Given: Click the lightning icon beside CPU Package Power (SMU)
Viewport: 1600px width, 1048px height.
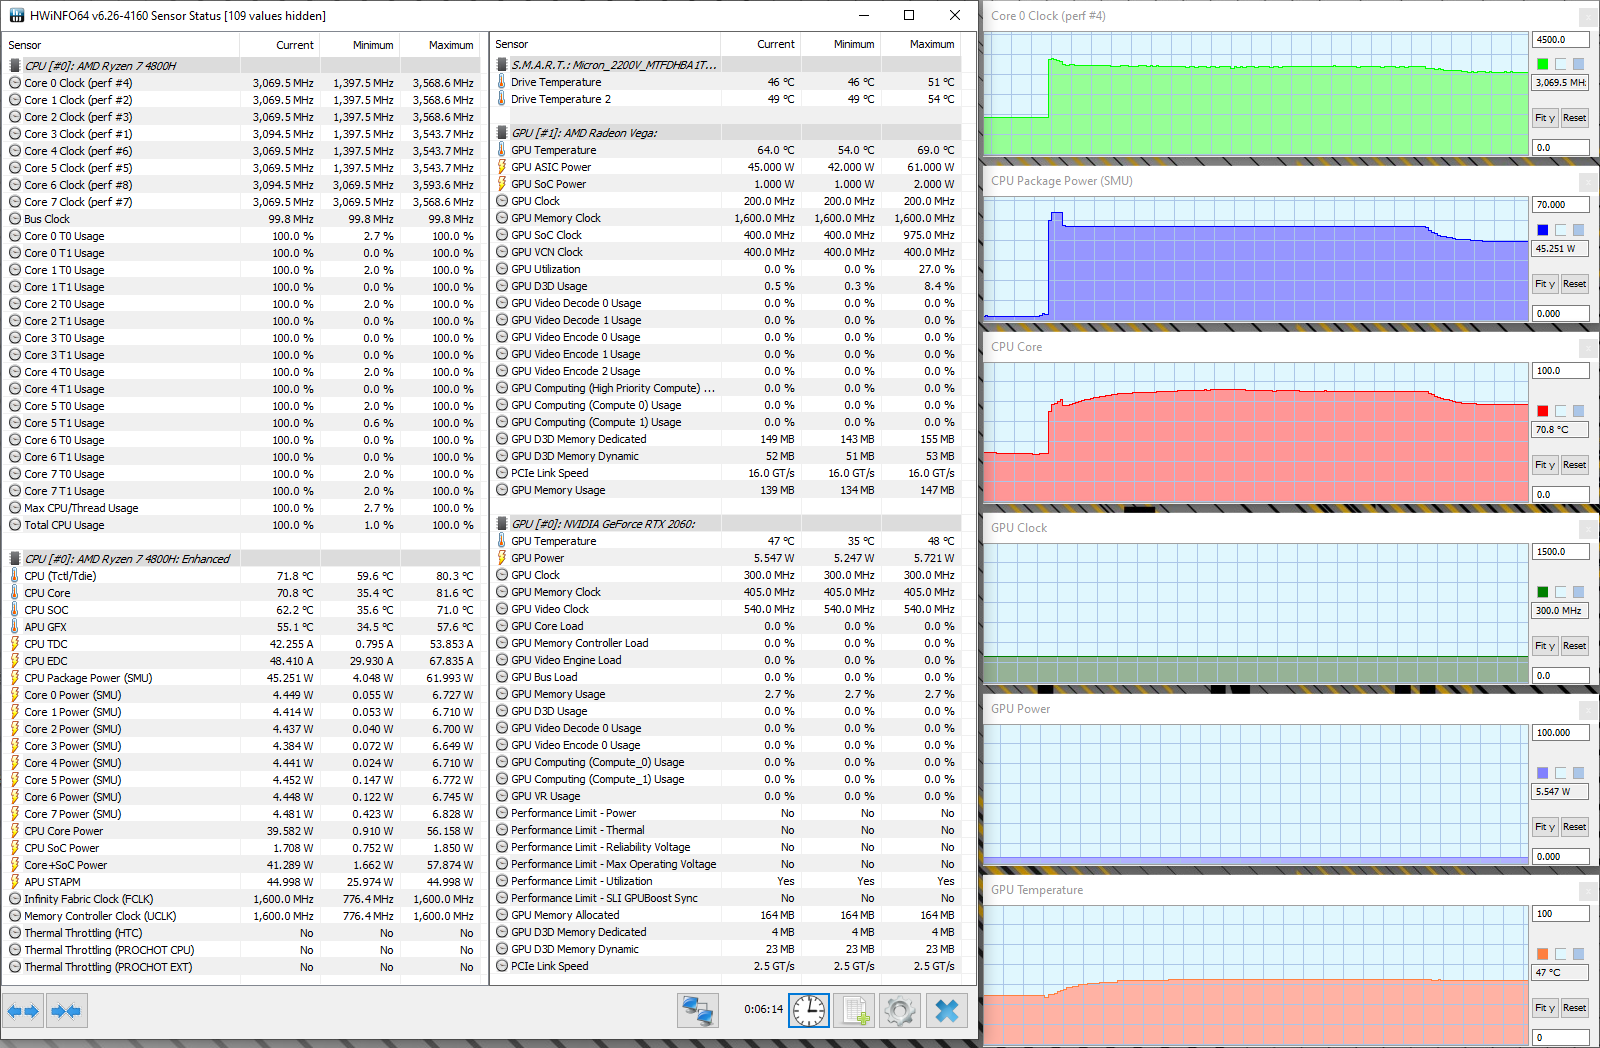Looking at the screenshot, I should 15,678.
